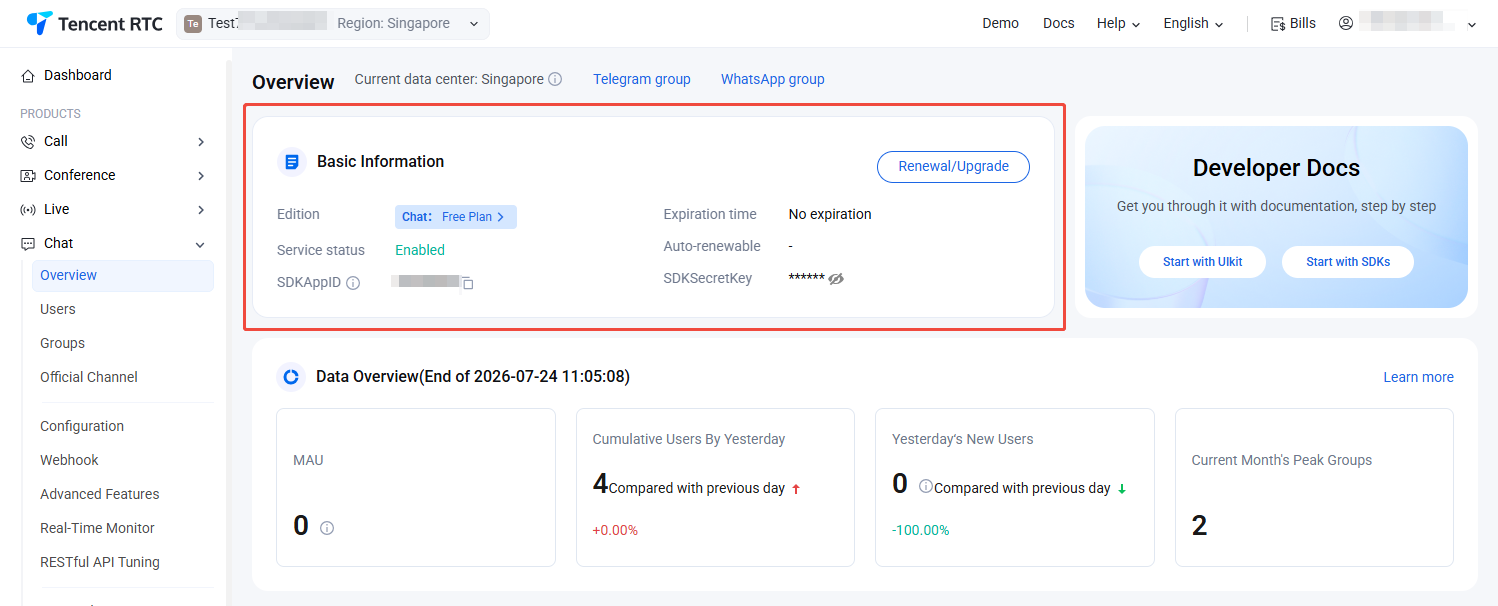The width and height of the screenshot is (1498, 606).
Task: Click the Tencent RTC logo
Action: coord(94,23)
